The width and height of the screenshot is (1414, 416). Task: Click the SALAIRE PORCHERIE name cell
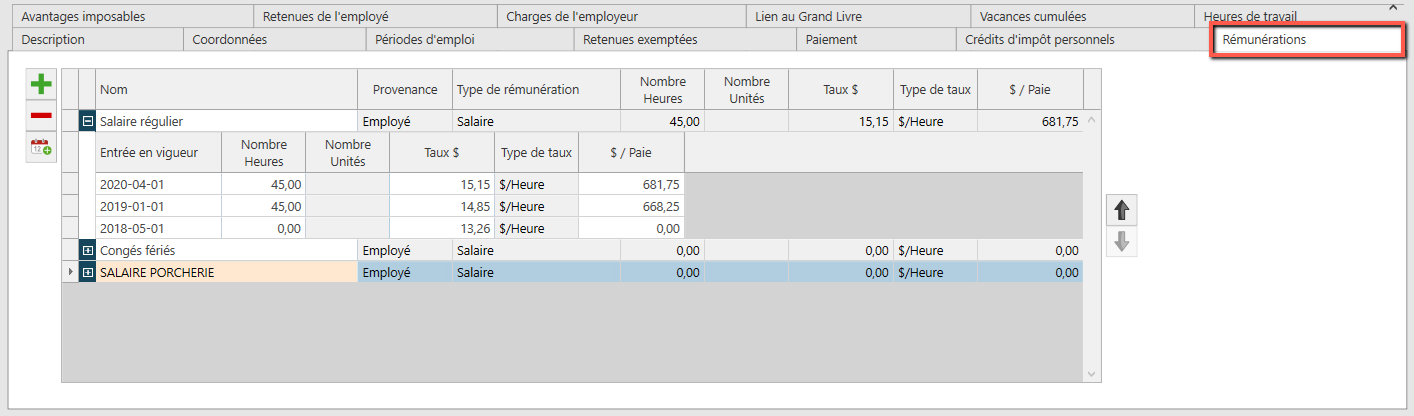(x=226, y=272)
